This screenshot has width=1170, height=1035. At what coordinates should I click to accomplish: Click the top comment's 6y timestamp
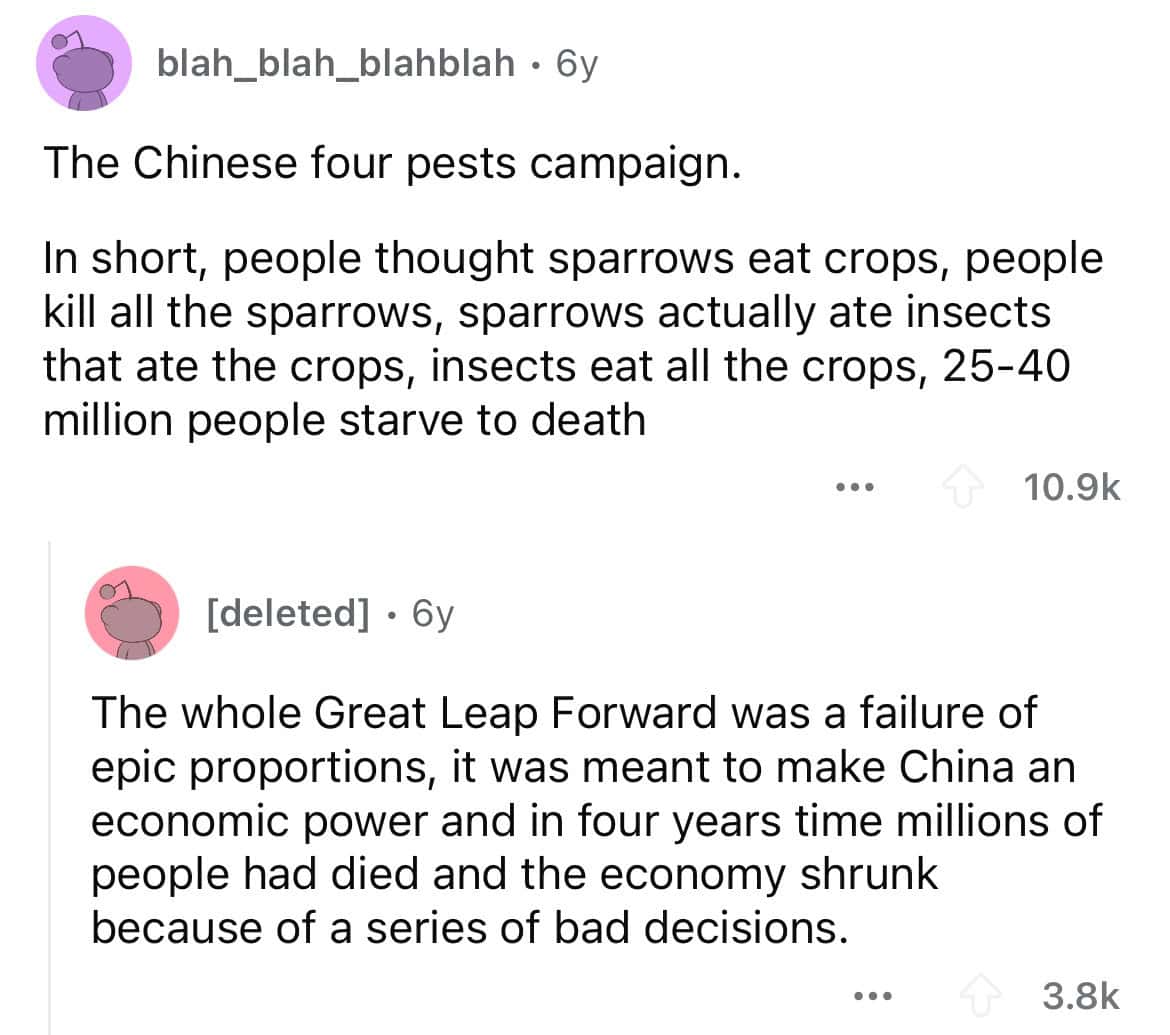point(575,64)
